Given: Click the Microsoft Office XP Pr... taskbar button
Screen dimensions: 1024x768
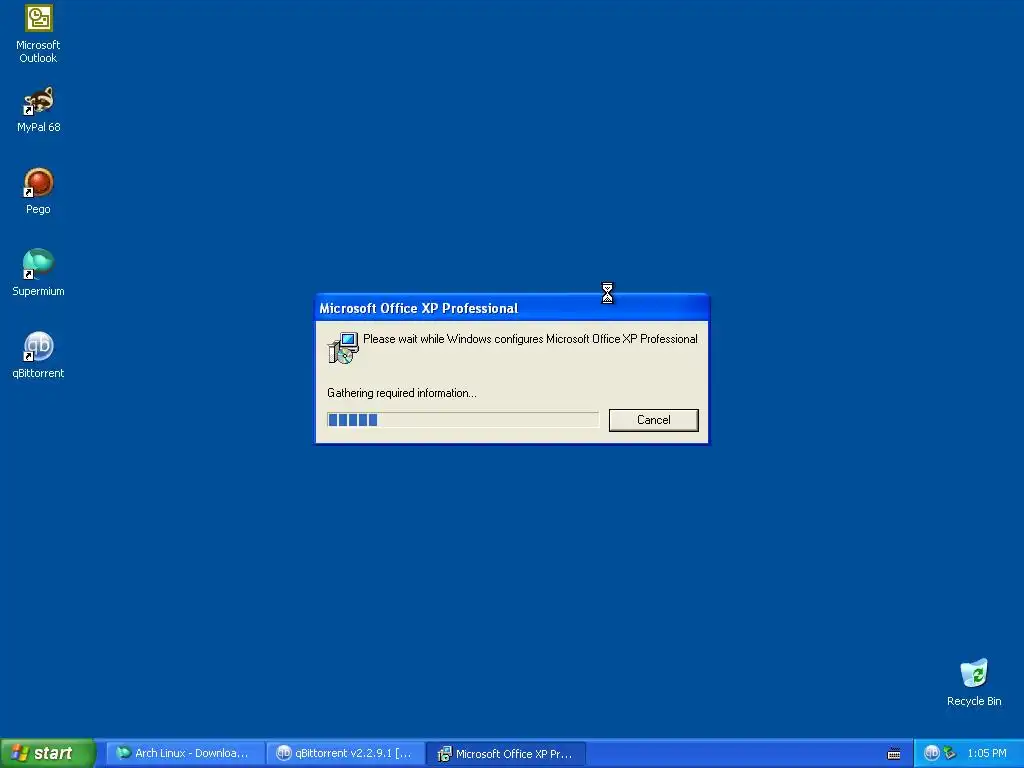Looking at the screenshot, I should 506,754.
